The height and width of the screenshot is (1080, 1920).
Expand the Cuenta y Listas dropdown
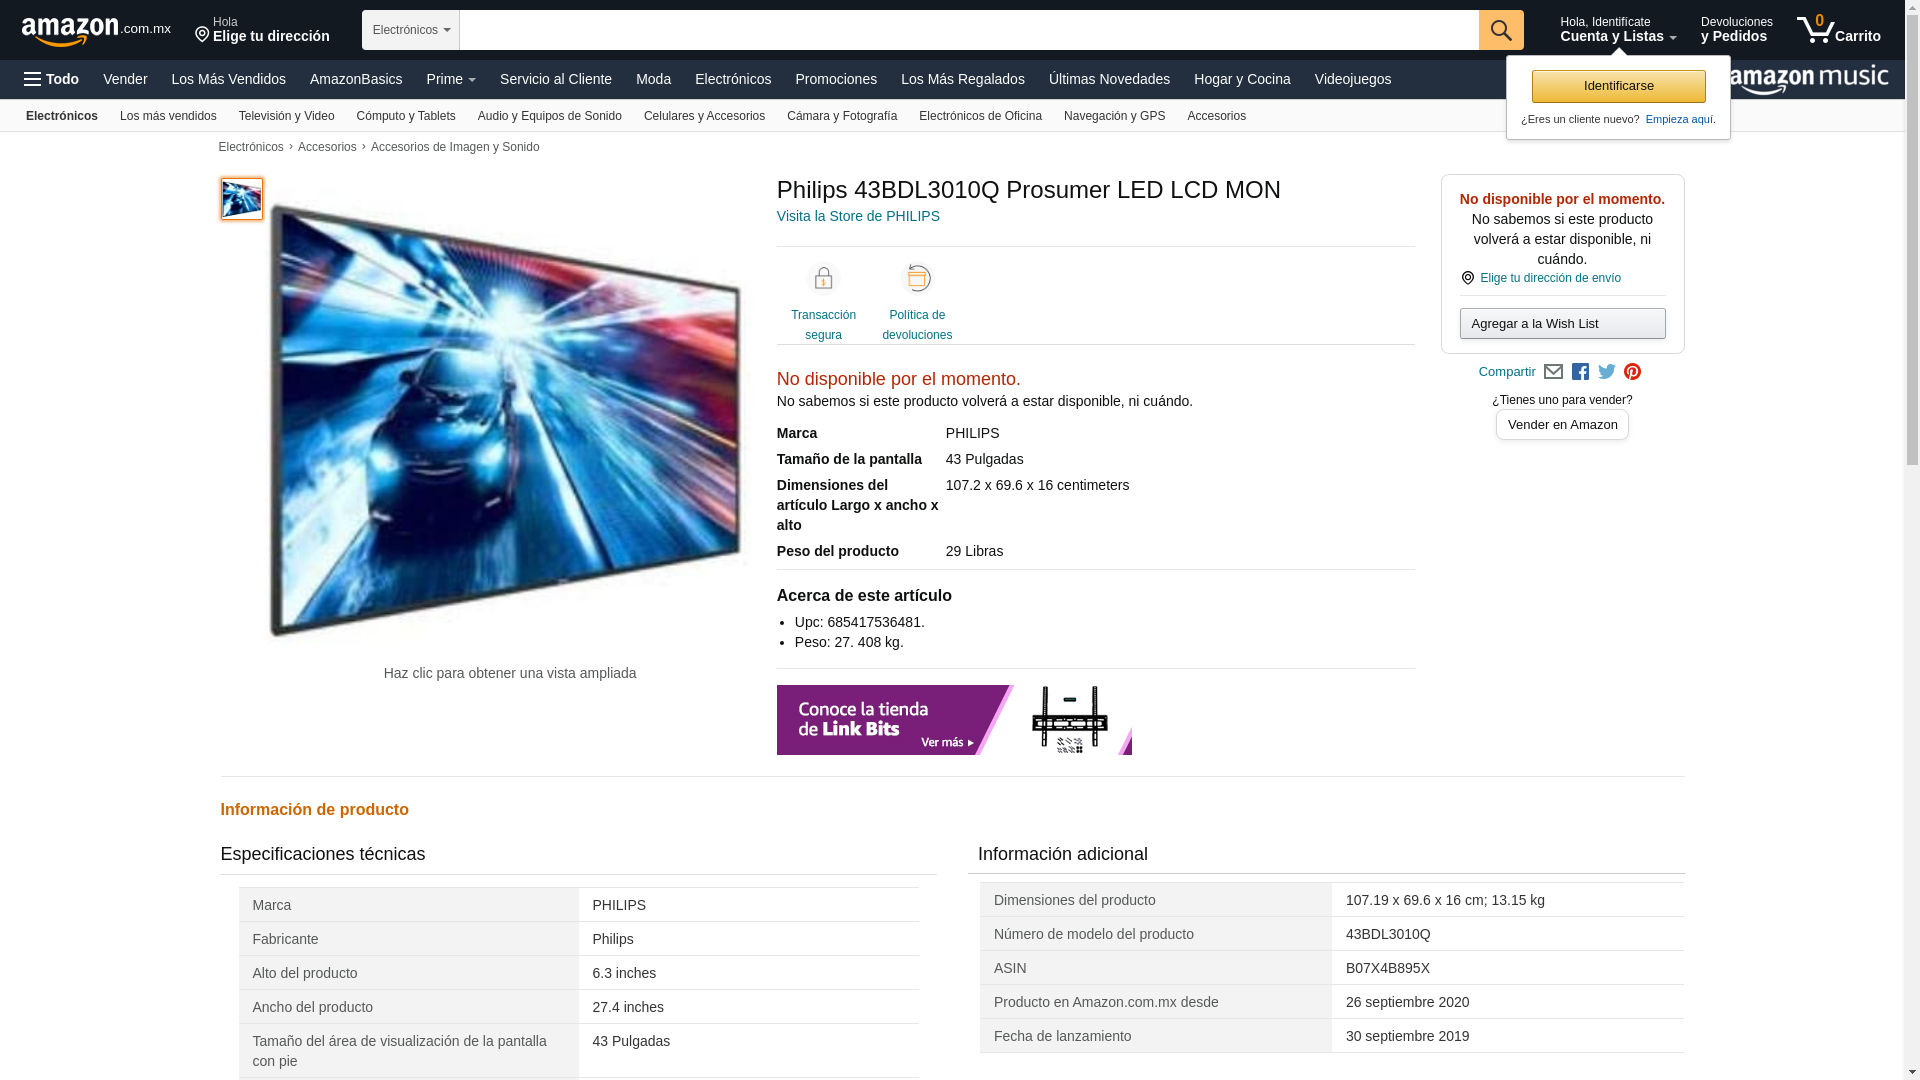[x=1618, y=30]
